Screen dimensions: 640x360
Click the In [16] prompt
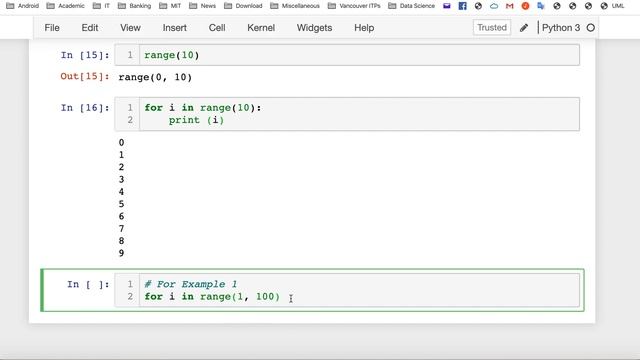point(85,108)
